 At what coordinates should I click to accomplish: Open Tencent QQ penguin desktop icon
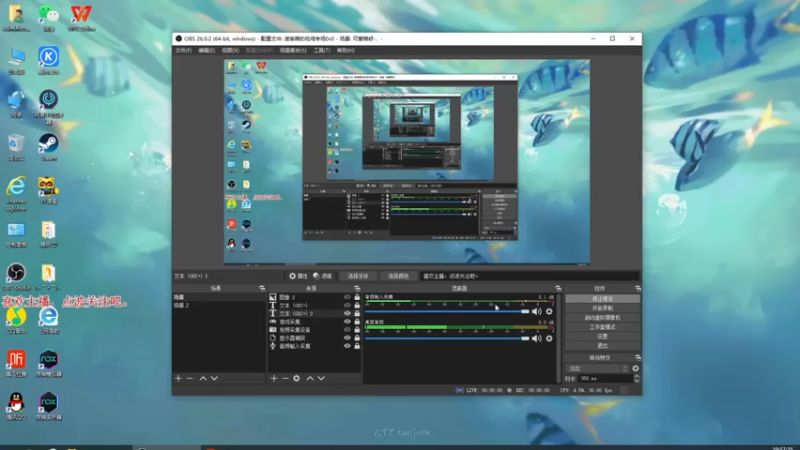coord(16,406)
